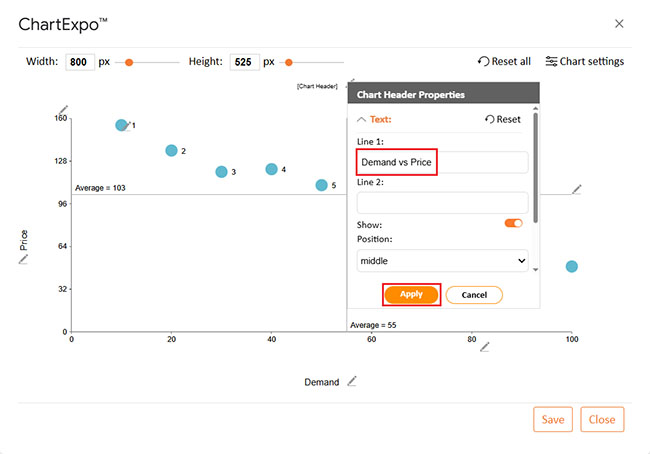Select data point labeled 3
This screenshot has height=454, width=650.
click(221, 172)
